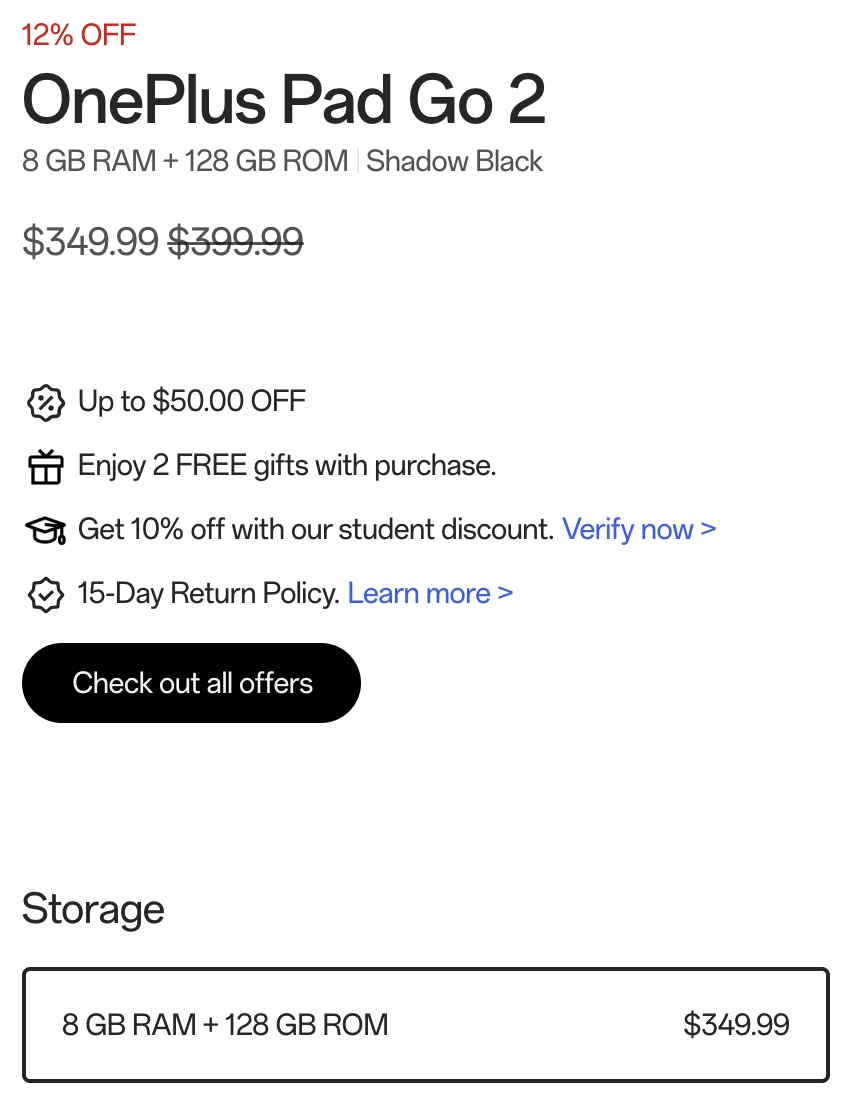The width and height of the screenshot is (854, 1114).
Task: Click the $349.99 price inside the storage option
Action: (x=736, y=1025)
